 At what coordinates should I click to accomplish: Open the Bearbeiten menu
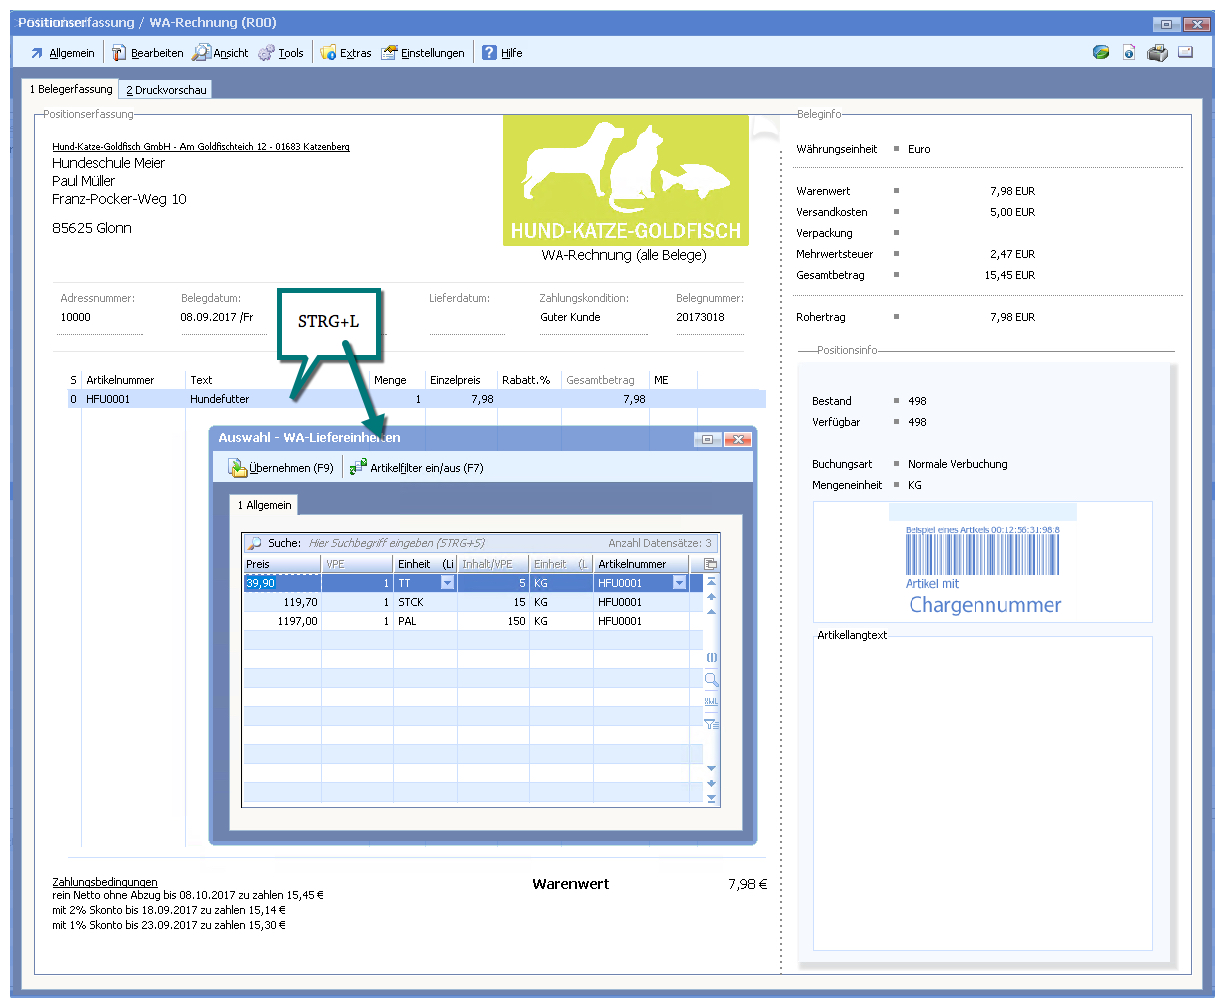point(148,53)
